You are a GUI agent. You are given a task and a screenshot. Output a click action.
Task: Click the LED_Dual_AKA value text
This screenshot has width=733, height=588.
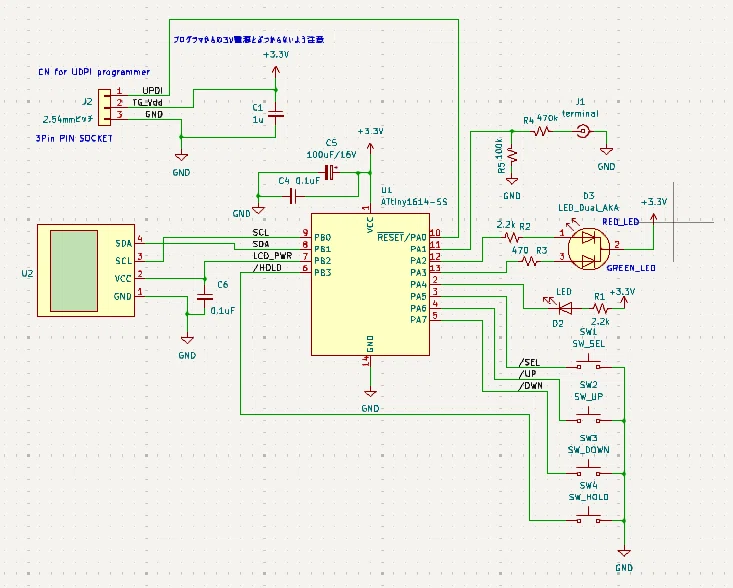[x=589, y=208]
